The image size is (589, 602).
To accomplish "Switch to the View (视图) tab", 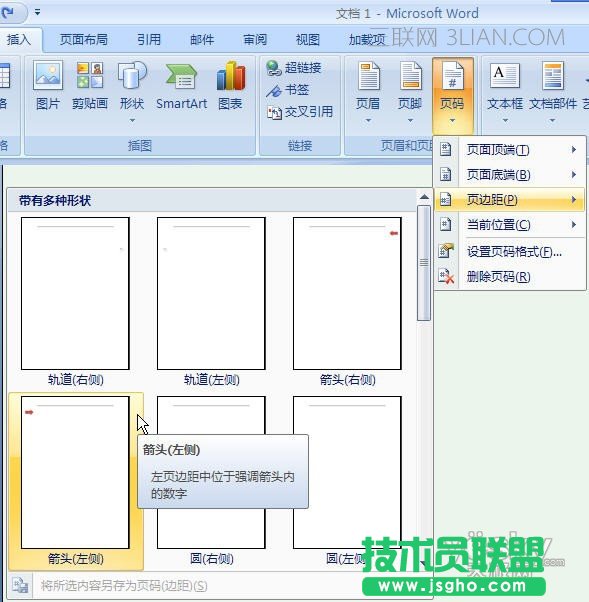I will coord(308,40).
